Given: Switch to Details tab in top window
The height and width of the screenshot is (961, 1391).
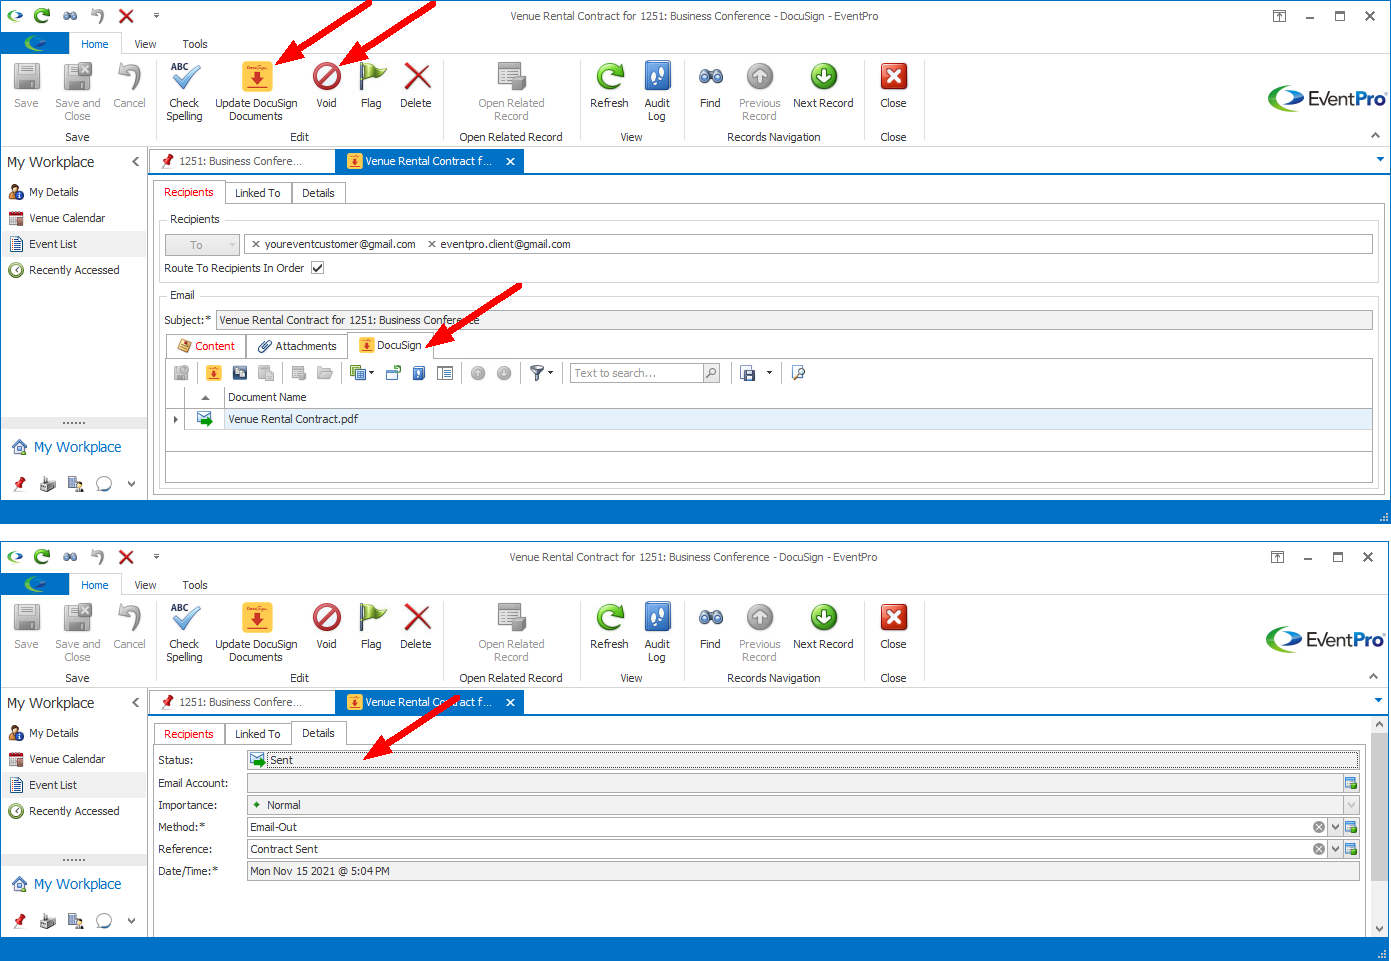Looking at the screenshot, I should pyautogui.click(x=318, y=193).
